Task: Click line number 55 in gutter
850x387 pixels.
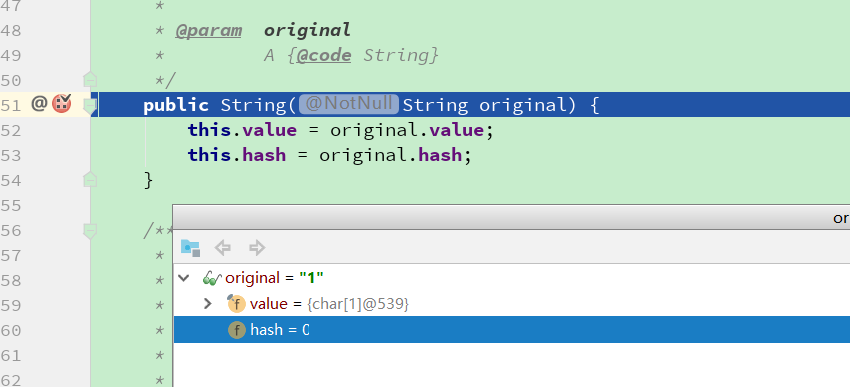Action: [10, 205]
